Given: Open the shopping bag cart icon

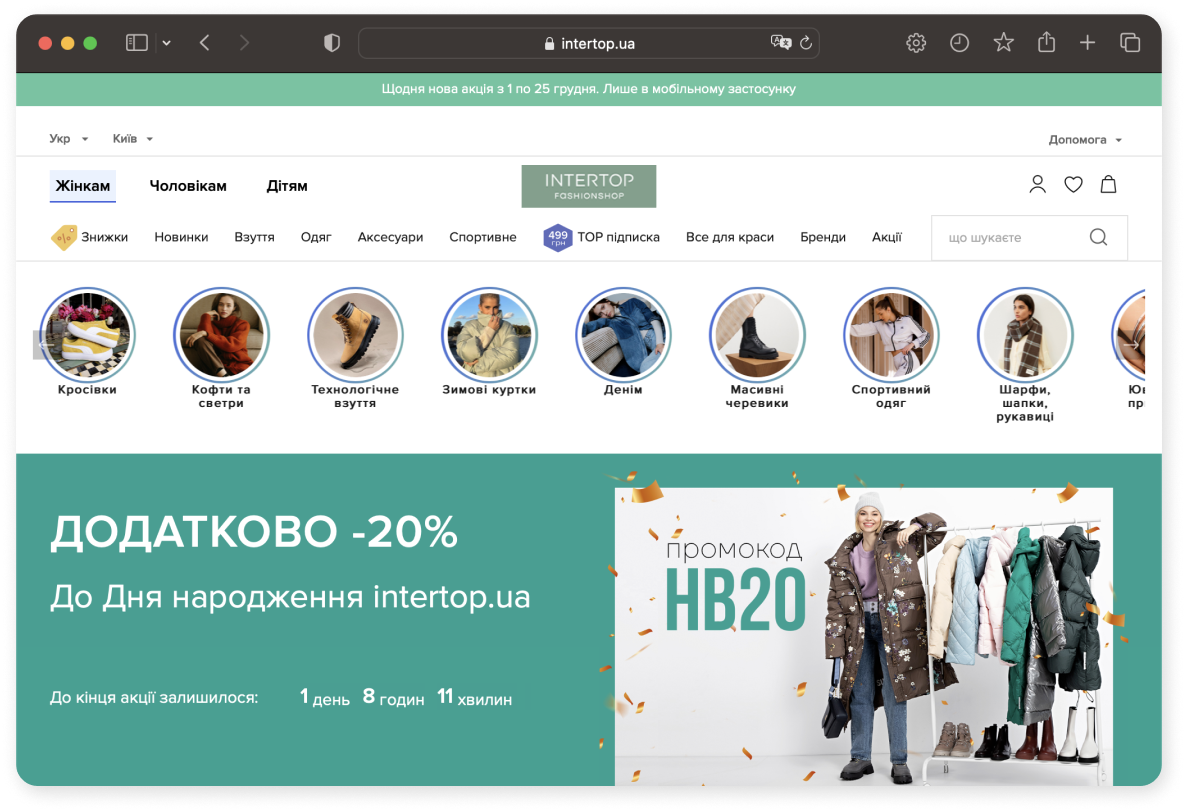Looking at the screenshot, I should (1108, 184).
